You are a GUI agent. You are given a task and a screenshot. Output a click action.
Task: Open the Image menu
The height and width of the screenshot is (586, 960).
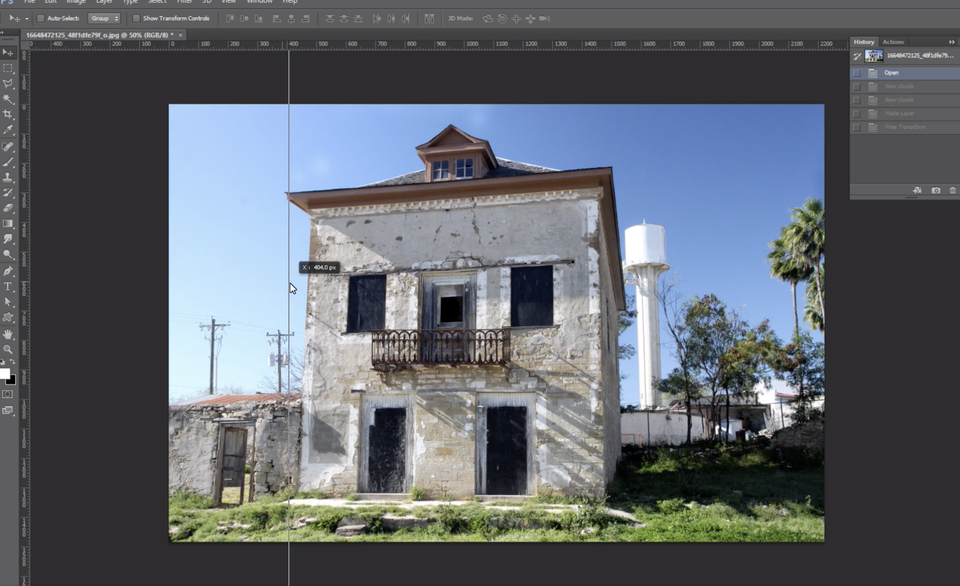coord(76,2)
